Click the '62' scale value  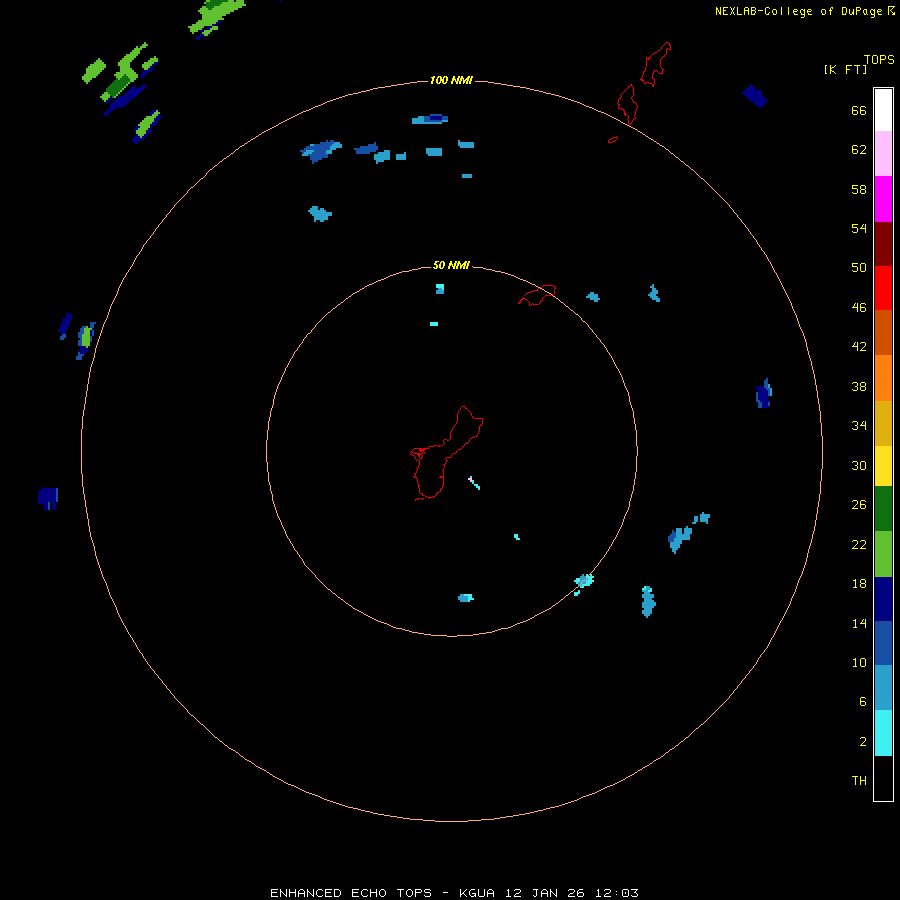click(859, 150)
